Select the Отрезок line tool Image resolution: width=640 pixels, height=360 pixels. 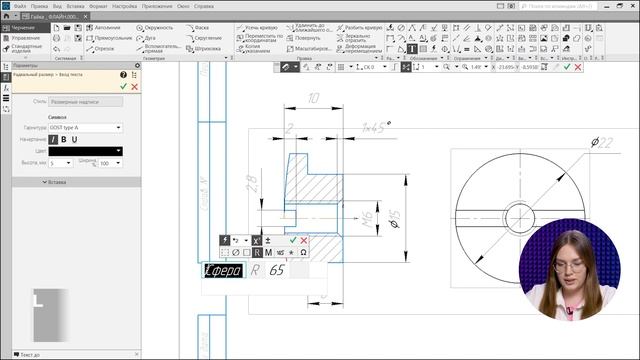pos(100,49)
